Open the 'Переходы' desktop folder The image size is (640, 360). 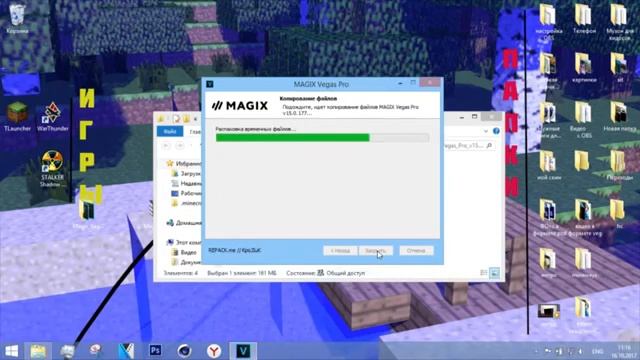619,165
